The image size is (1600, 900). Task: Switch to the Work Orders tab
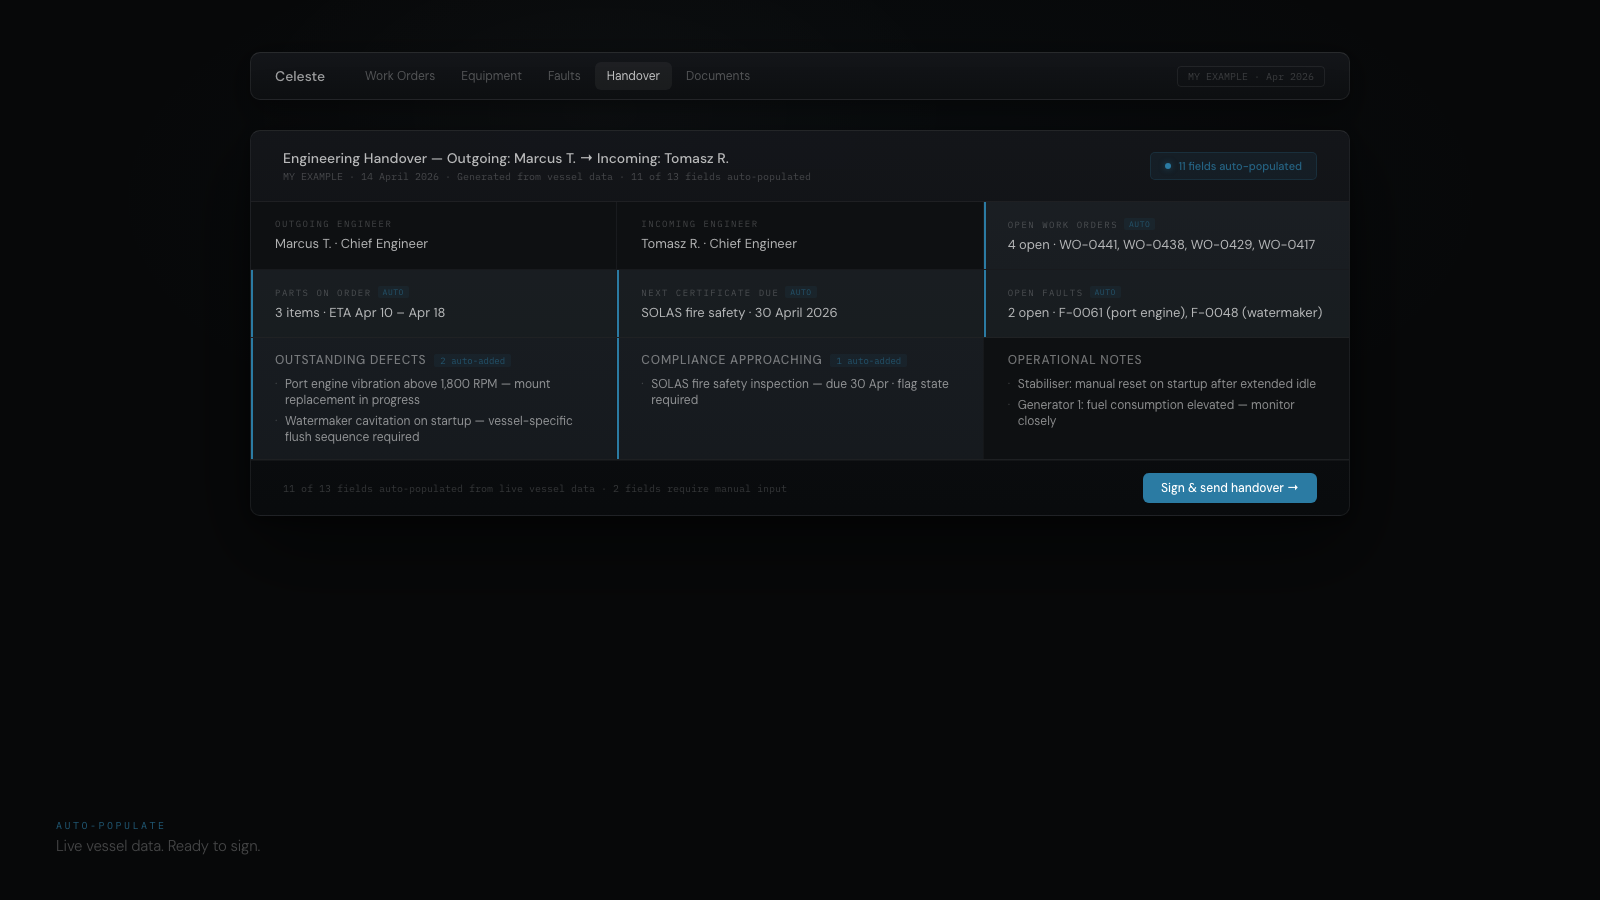tap(399, 76)
